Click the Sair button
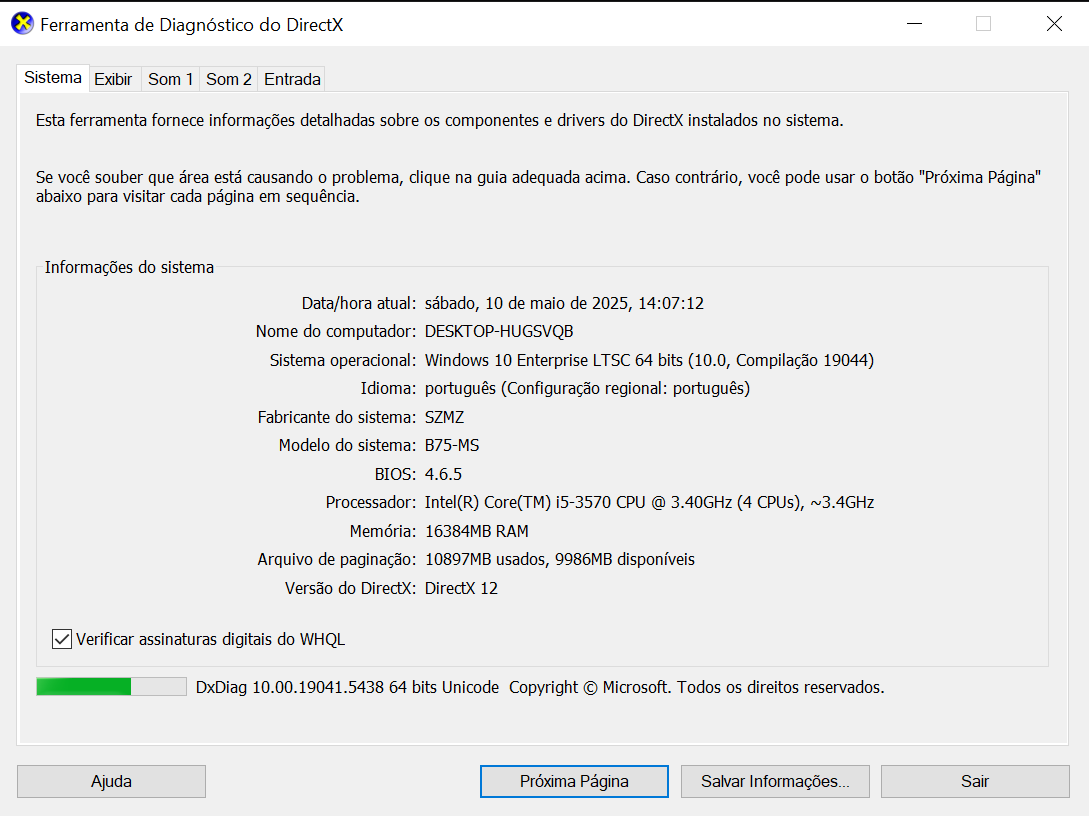Screen dimensions: 1089x816 pos(975,781)
